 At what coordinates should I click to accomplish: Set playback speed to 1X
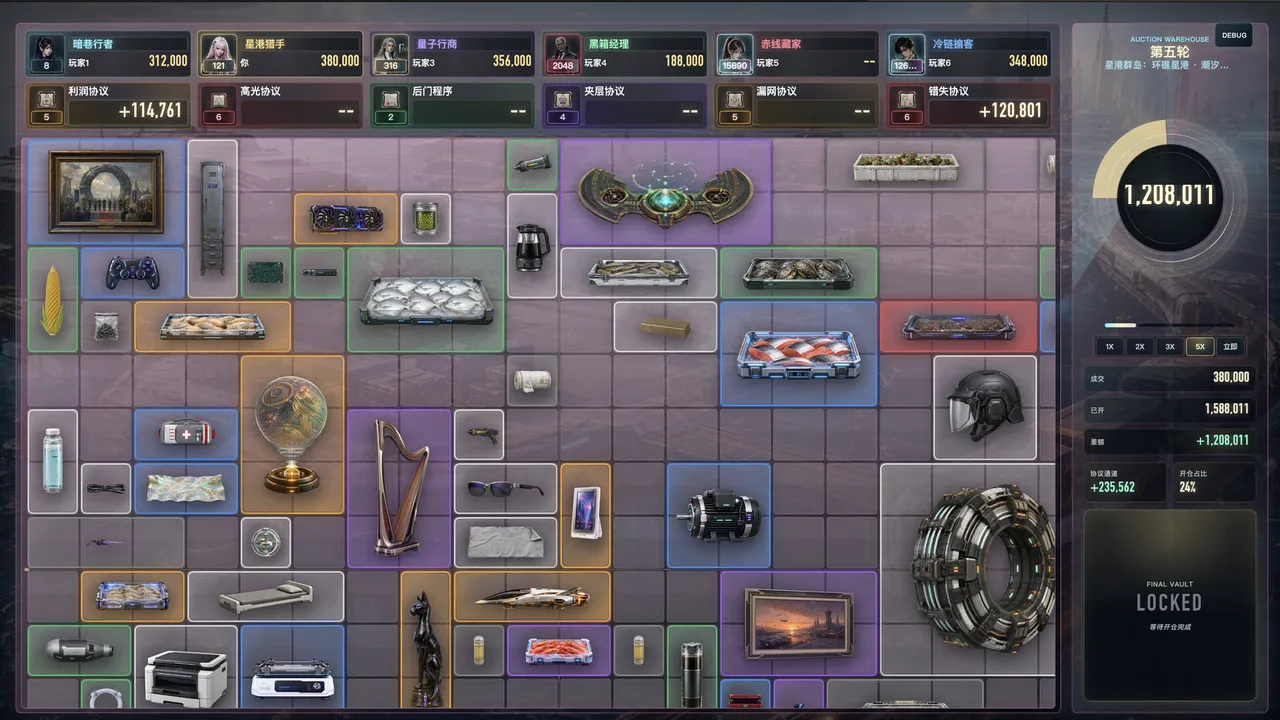(x=1109, y=347)
